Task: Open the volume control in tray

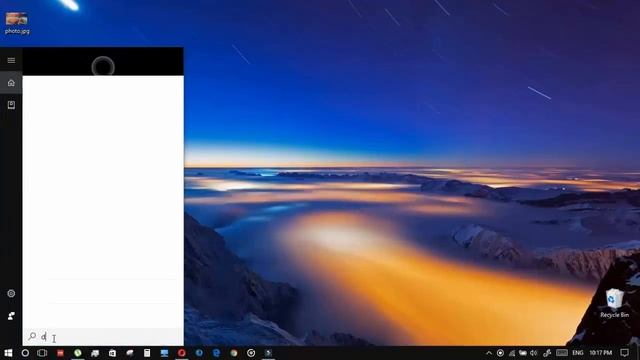Action: click(x=533, y=353)
